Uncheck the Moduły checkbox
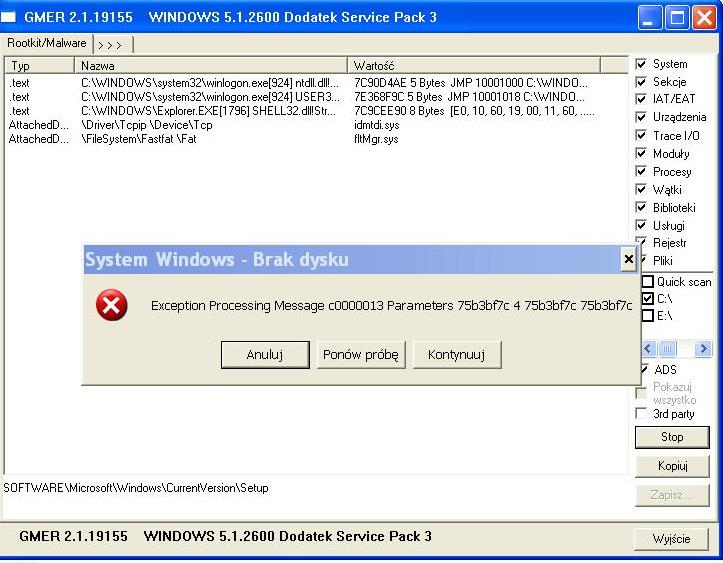This screenshot has height=563, width=723. click(641, 153)
